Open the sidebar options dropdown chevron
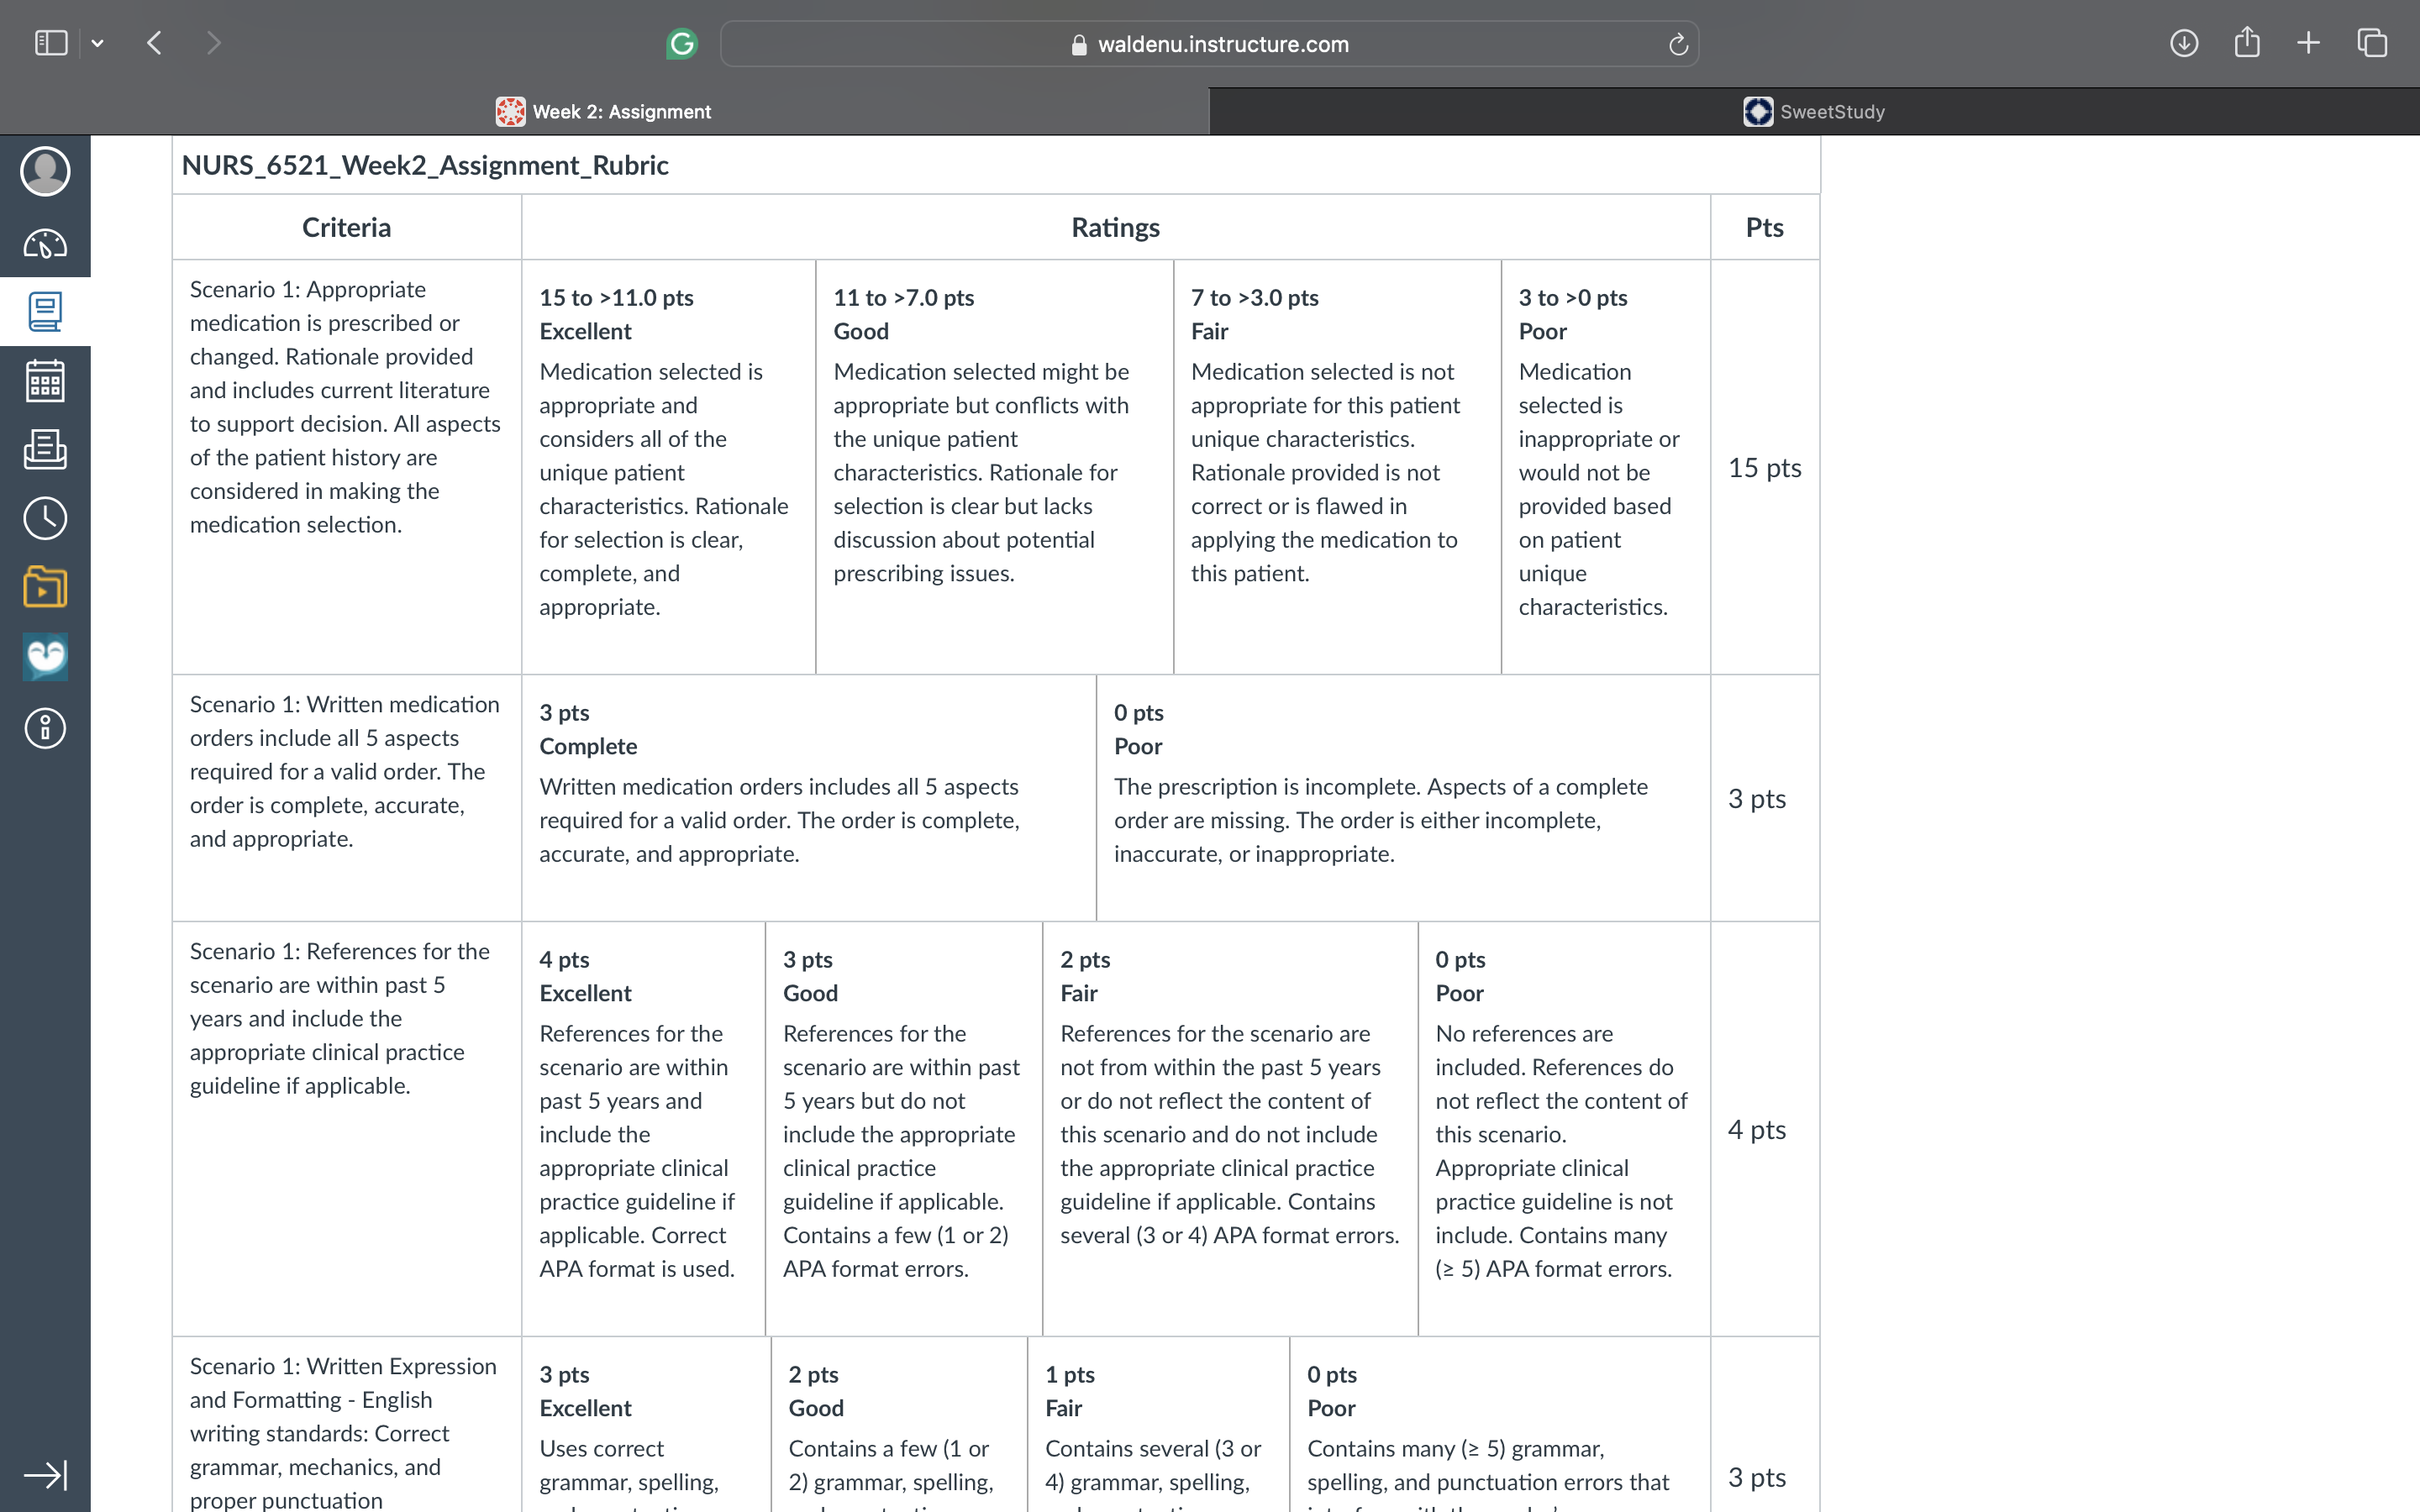The image size is (2420, 1512). [97, 43]
